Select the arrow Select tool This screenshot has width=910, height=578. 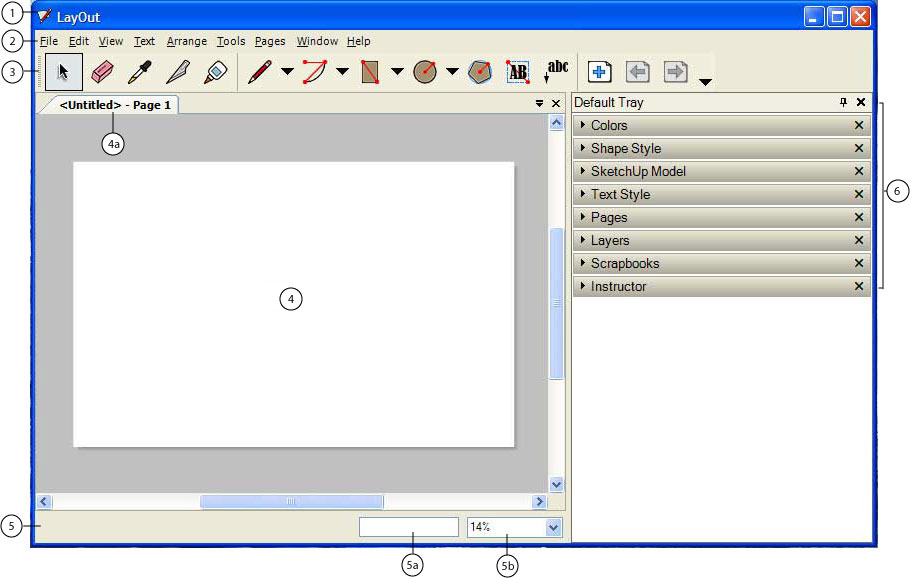[x=64, y=72]
